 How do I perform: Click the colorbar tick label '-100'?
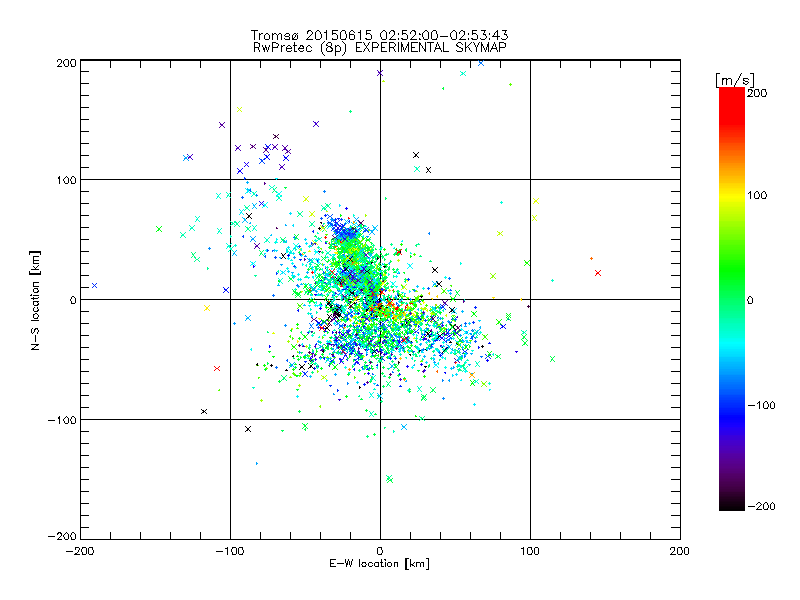point(761,405)
